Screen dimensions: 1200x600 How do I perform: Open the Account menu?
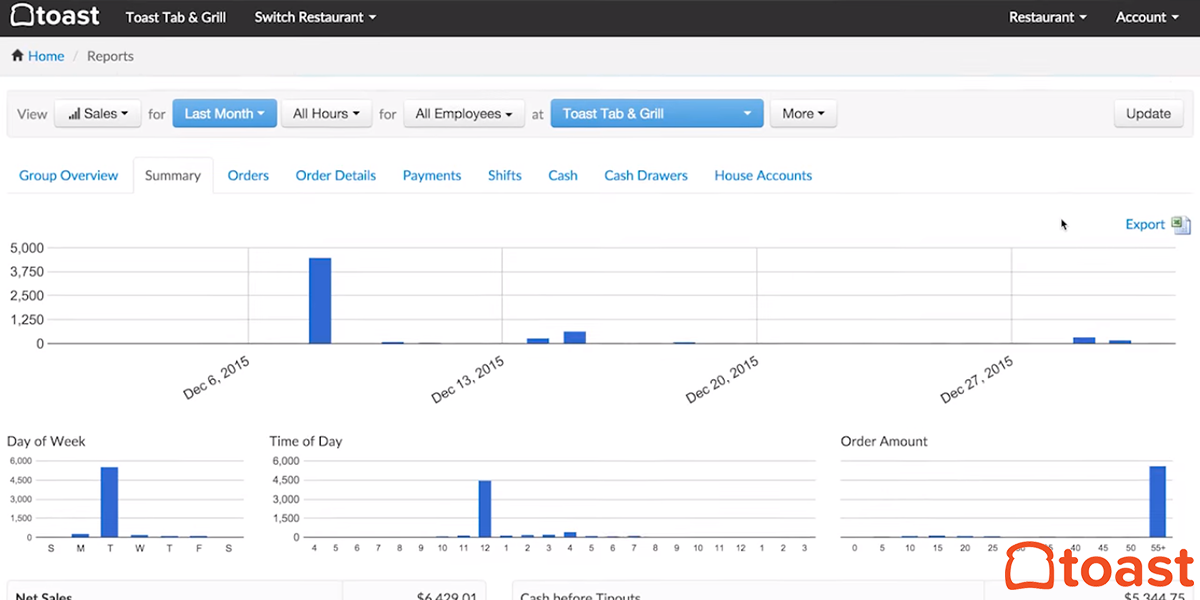click(x=1146, y=17)
